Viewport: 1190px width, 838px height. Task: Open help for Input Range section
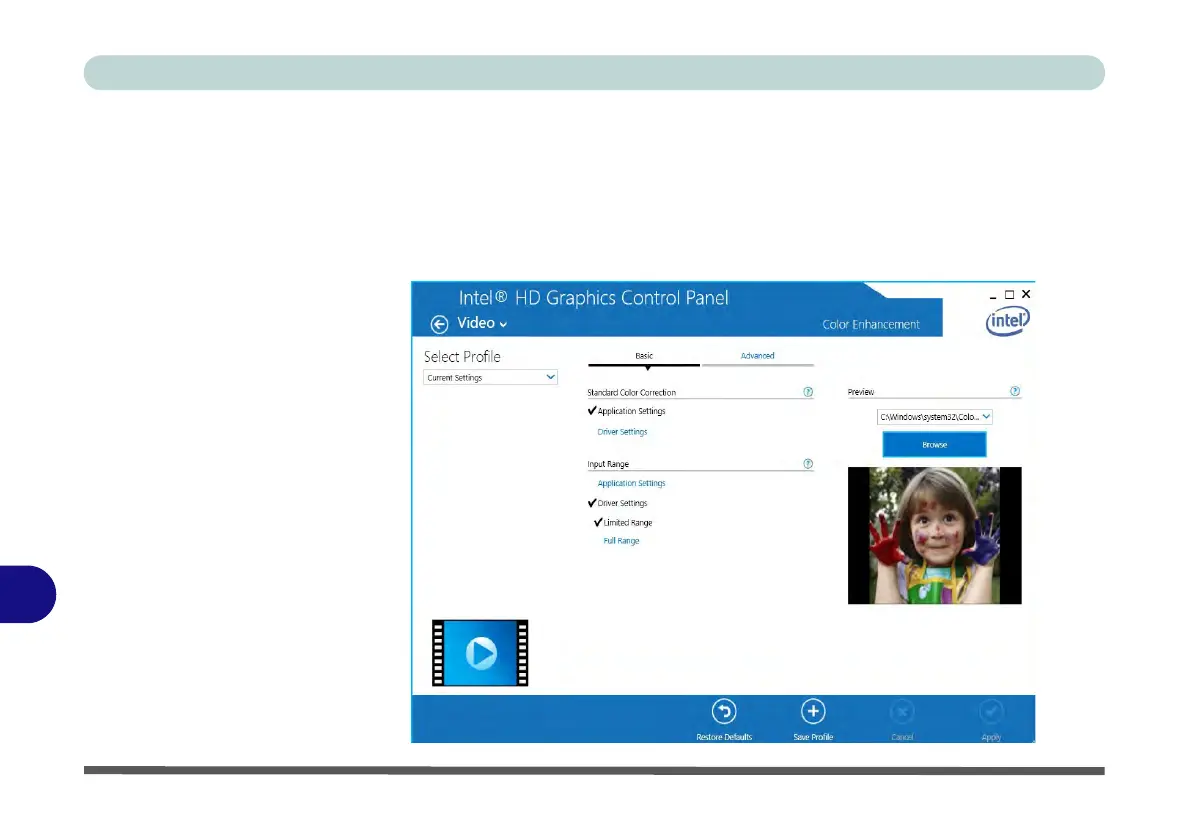(808, 464)
